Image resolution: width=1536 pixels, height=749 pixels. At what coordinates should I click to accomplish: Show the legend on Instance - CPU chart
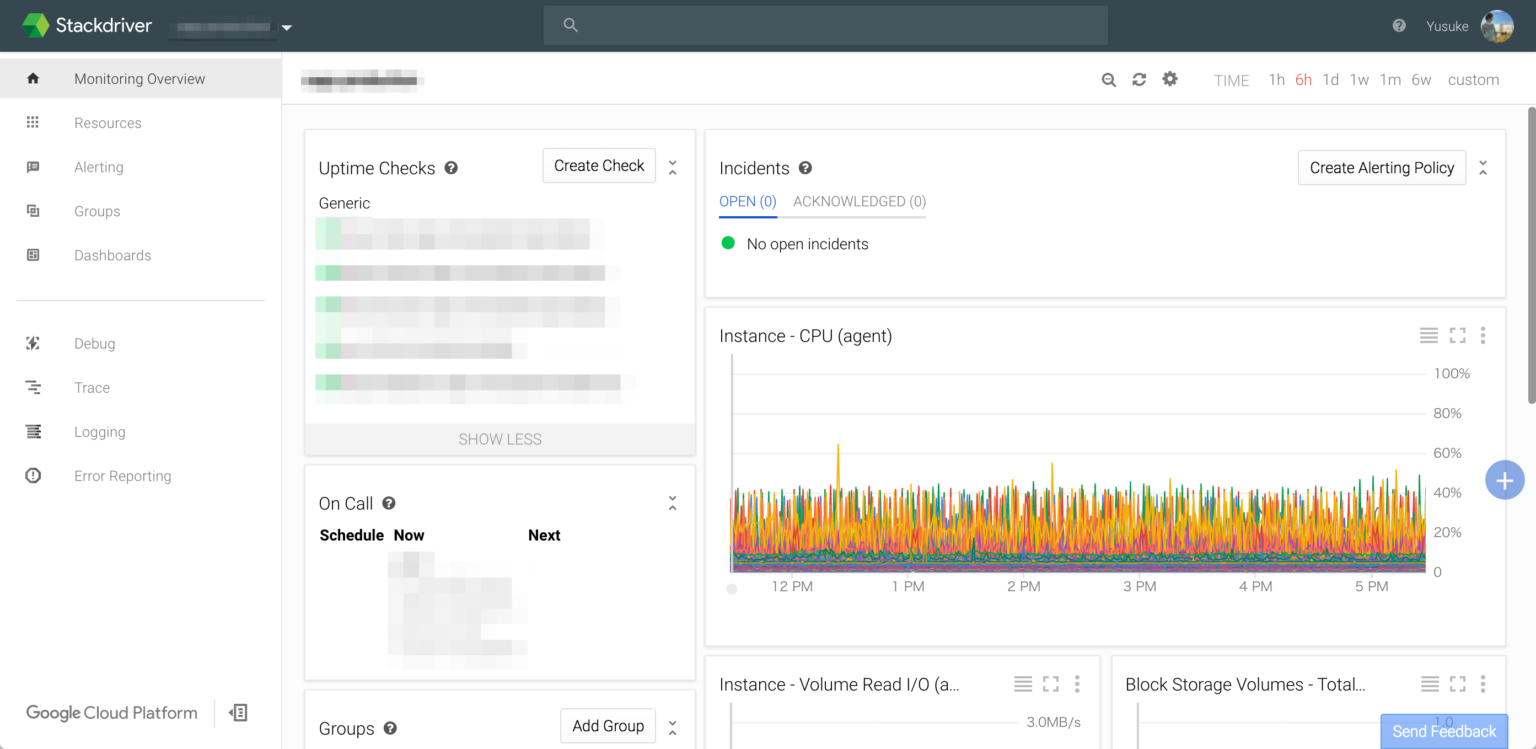point(1428,335)
